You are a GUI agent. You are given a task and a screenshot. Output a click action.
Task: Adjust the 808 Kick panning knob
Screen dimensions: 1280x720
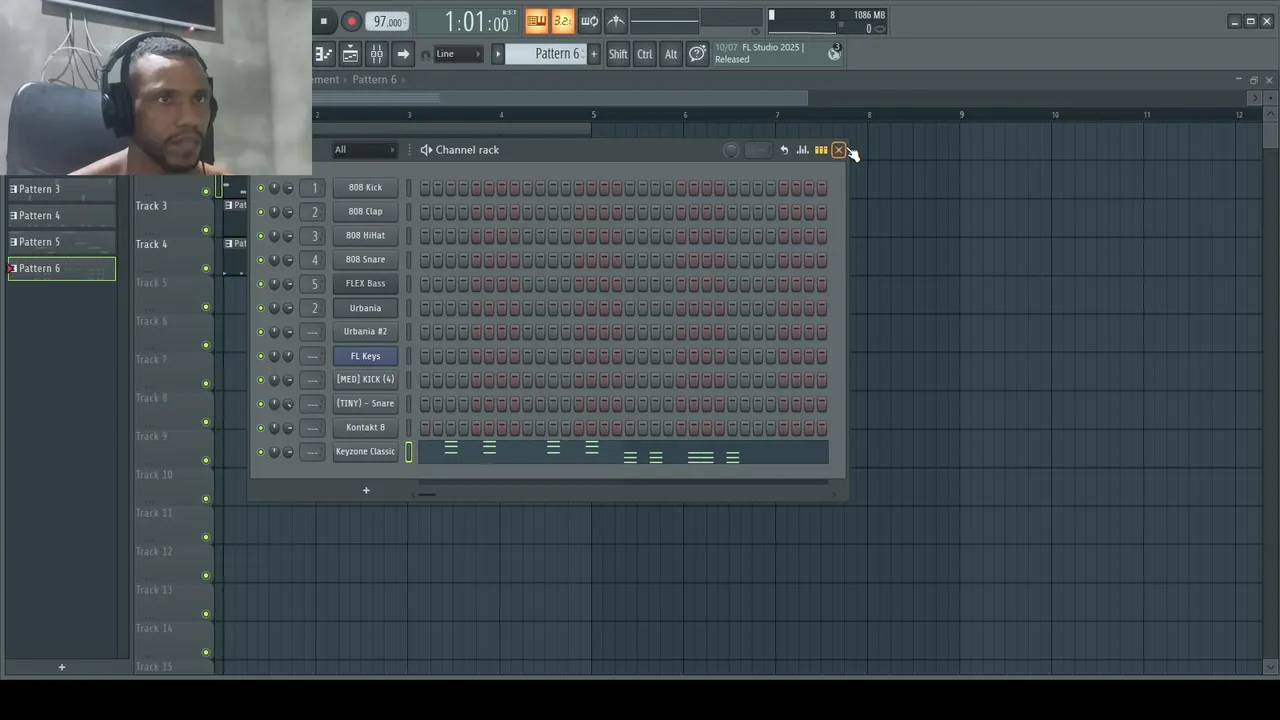tap(274, 188)
